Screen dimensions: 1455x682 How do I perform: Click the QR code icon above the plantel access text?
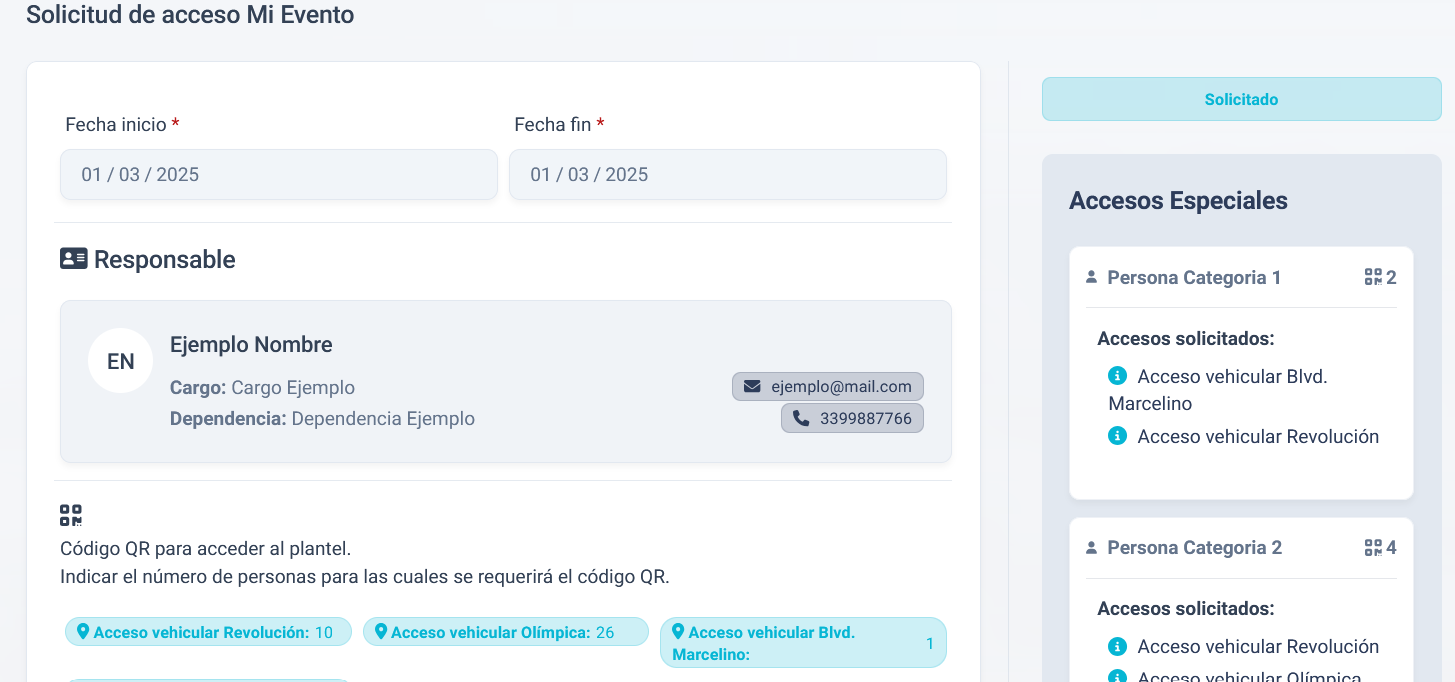[x=70, y=514]
